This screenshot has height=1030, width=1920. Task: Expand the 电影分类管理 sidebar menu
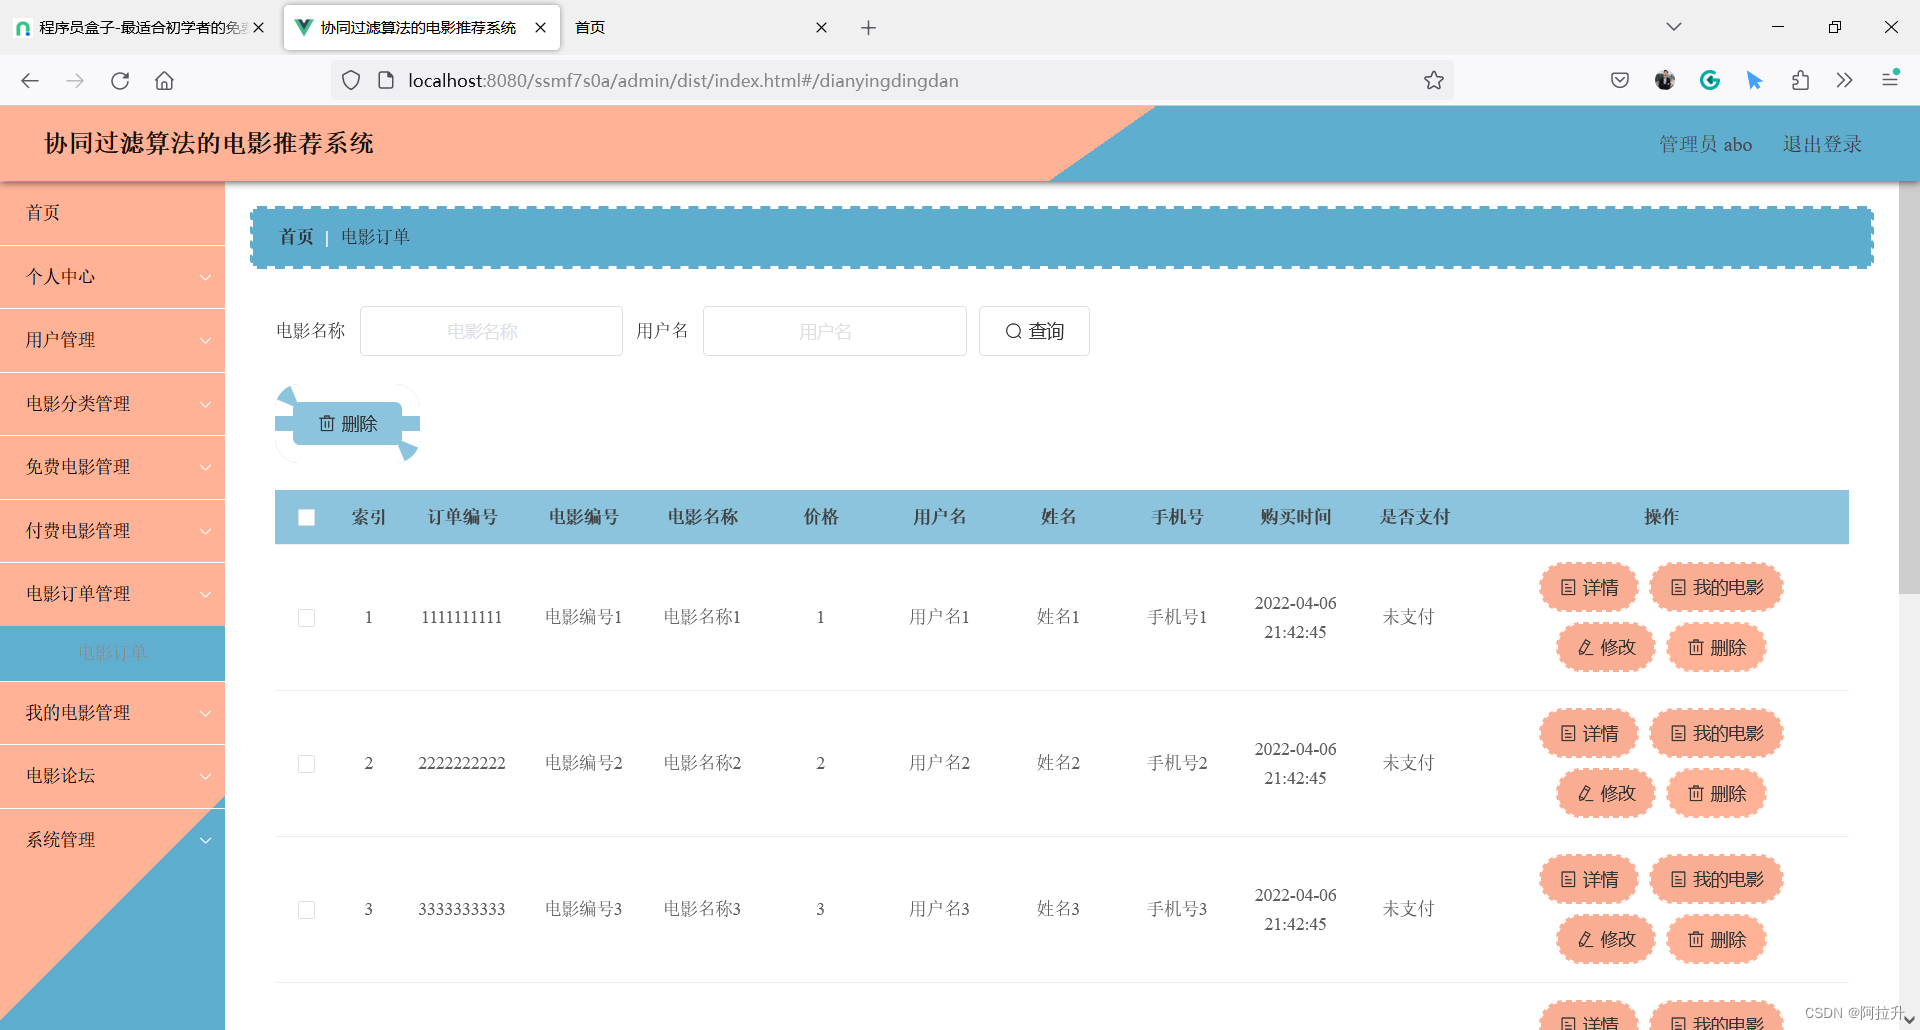click(x=112, y=404)
